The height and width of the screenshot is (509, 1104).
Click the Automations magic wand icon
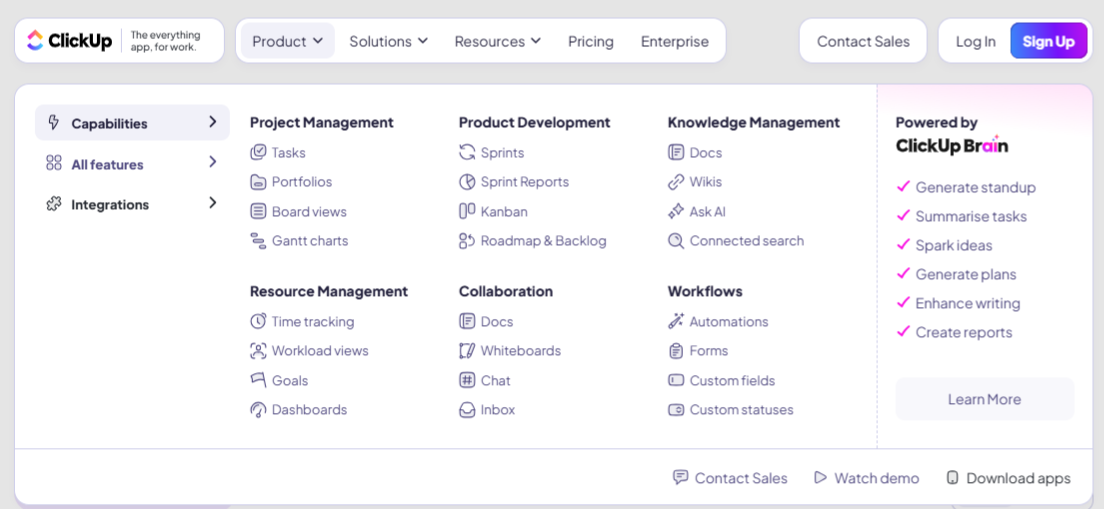(x=676, y=322)
